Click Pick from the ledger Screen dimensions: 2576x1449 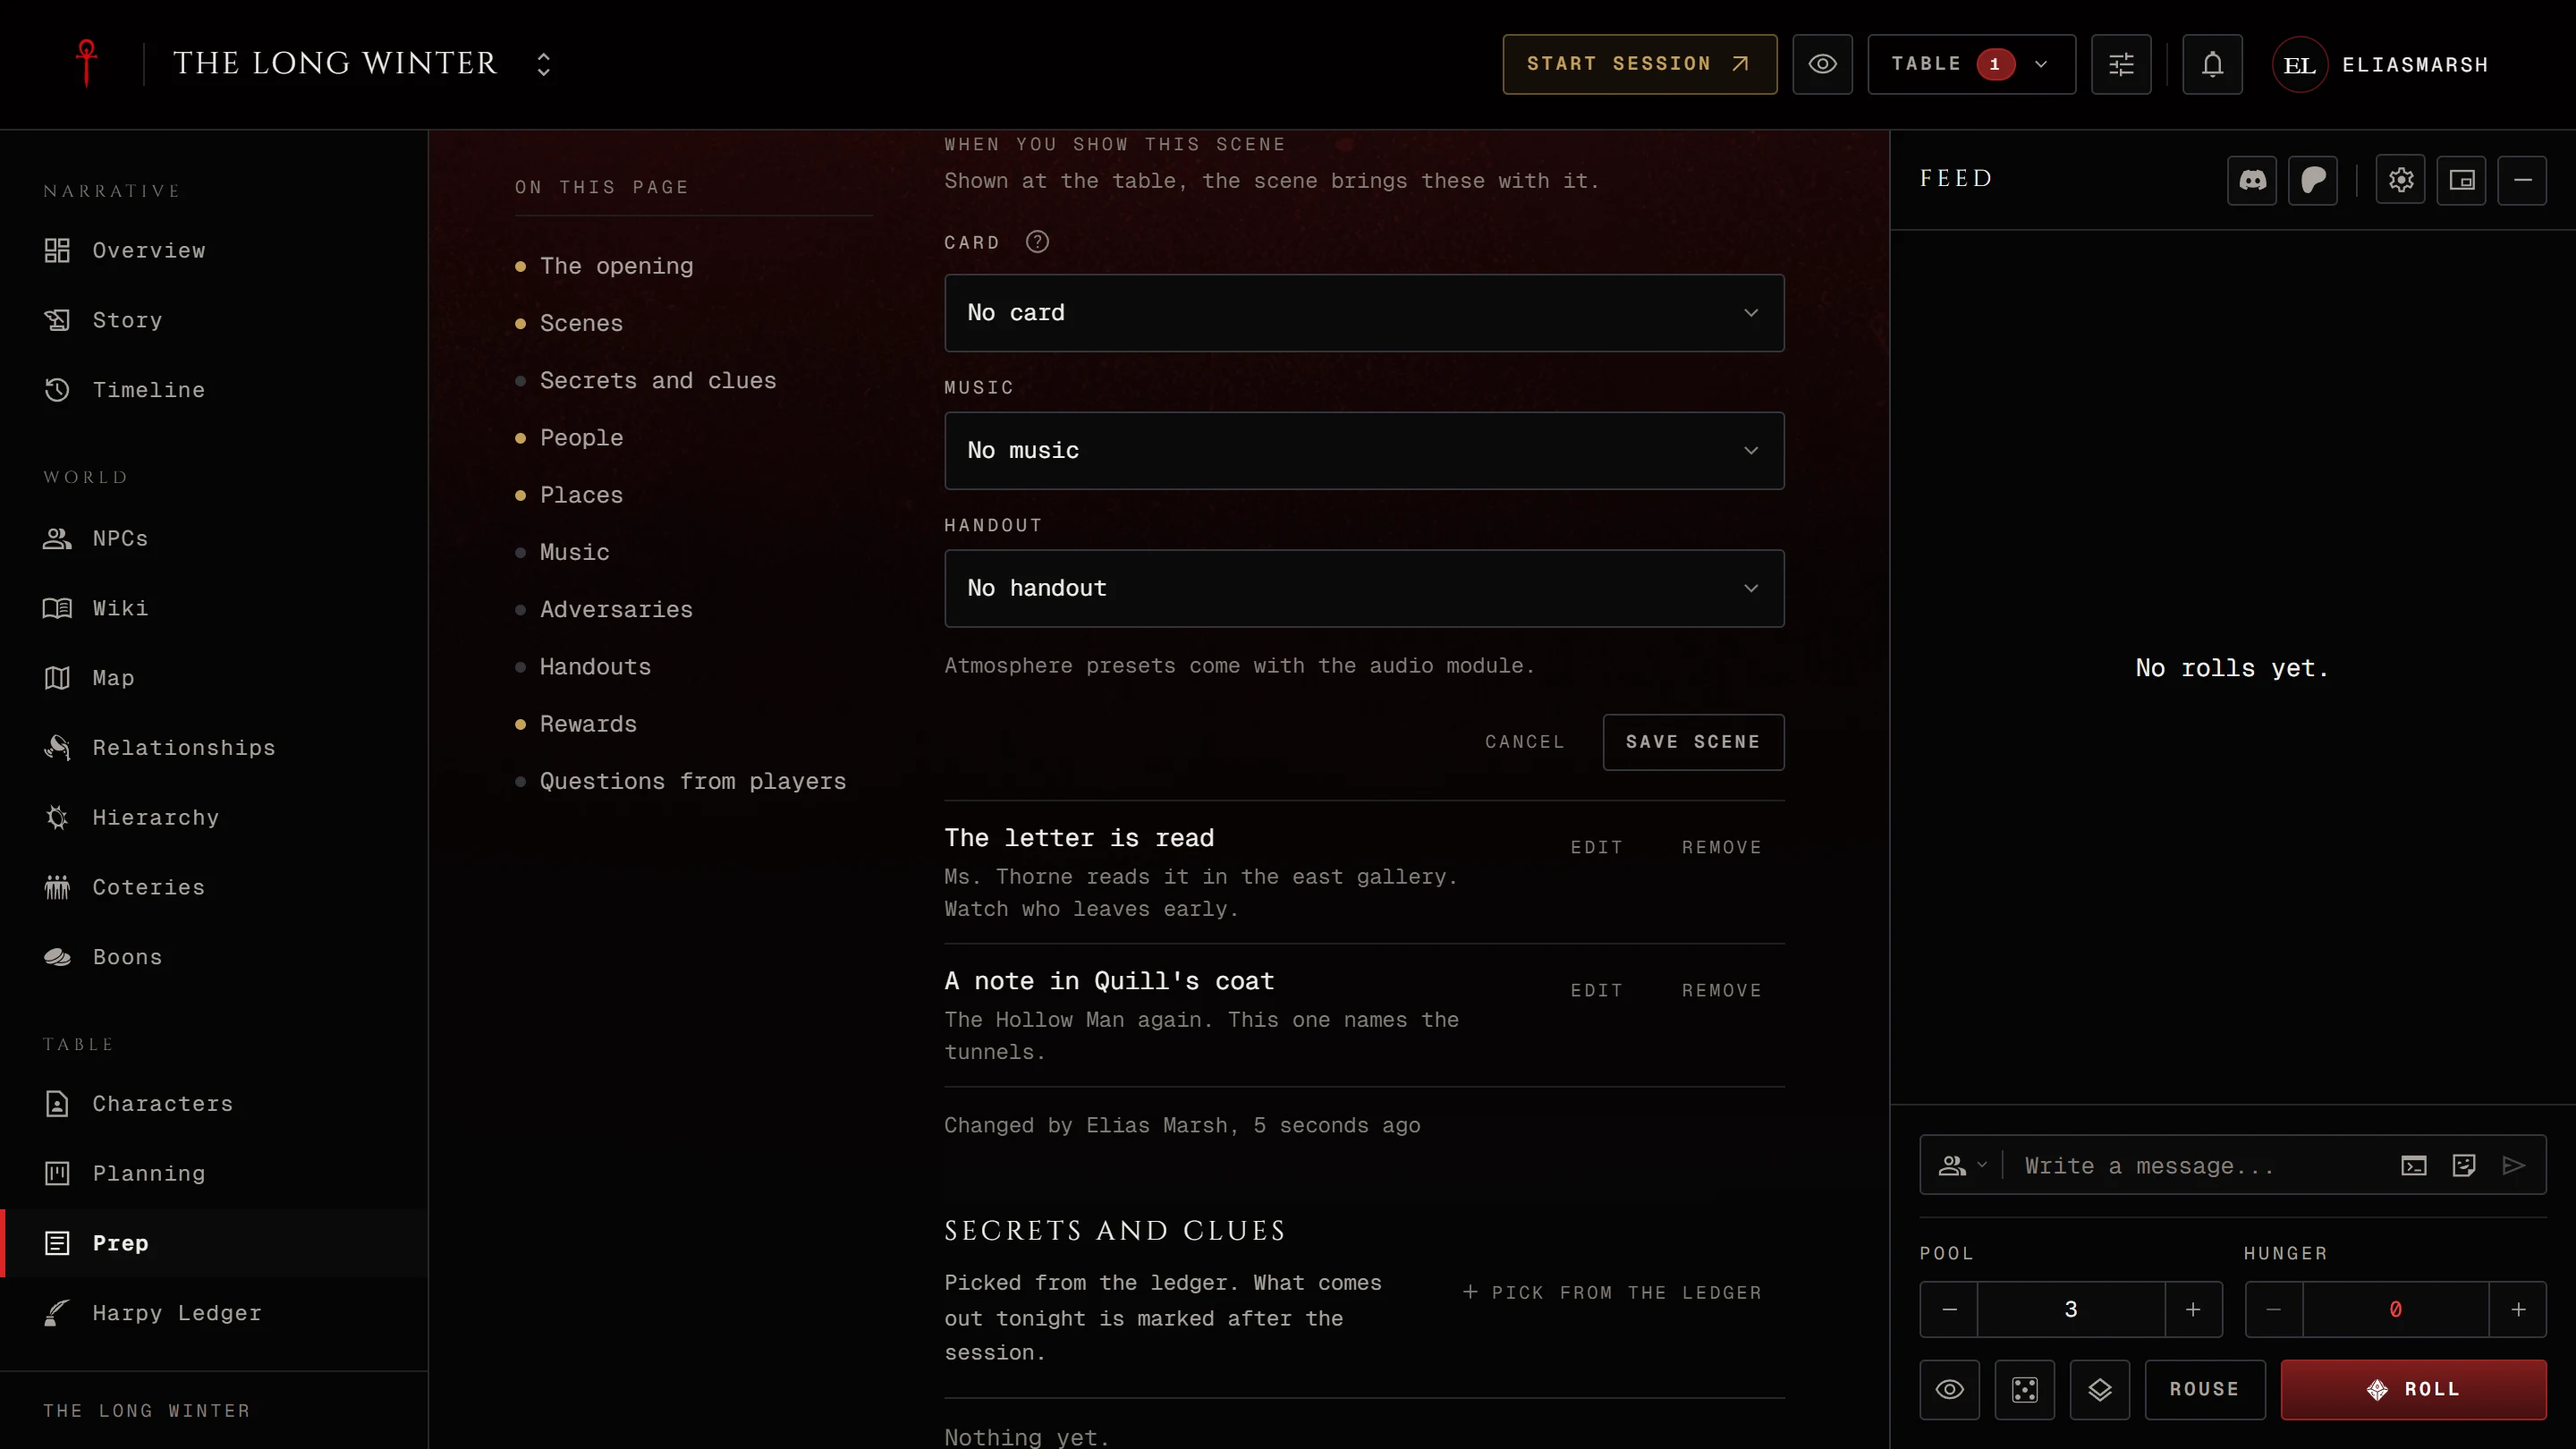[x=1612, y=1292]
